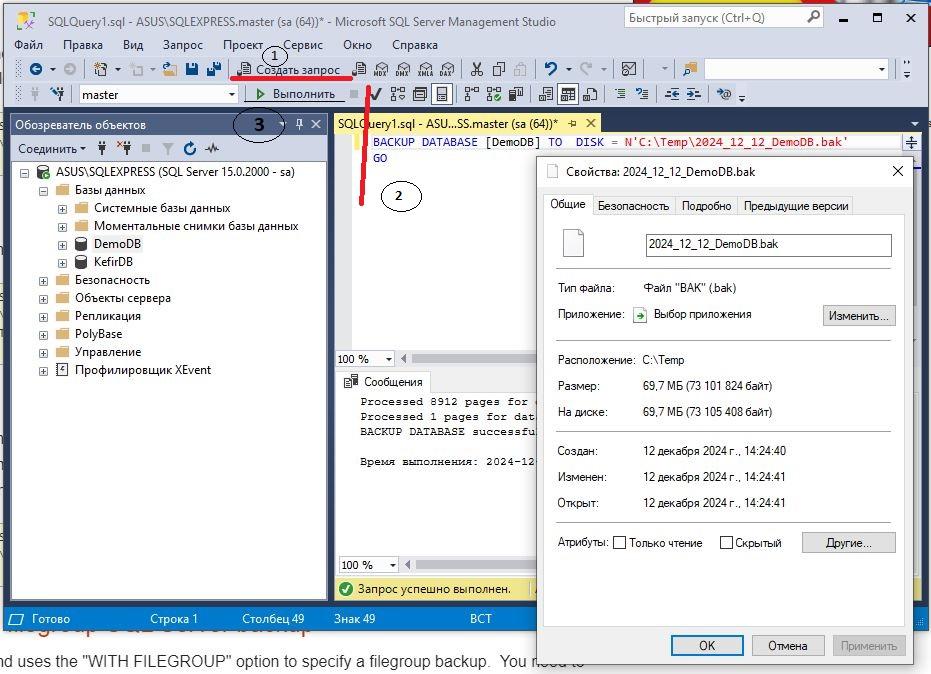931x674 pixels.
Task: Open the Справка menu
Action: [414, 45]
